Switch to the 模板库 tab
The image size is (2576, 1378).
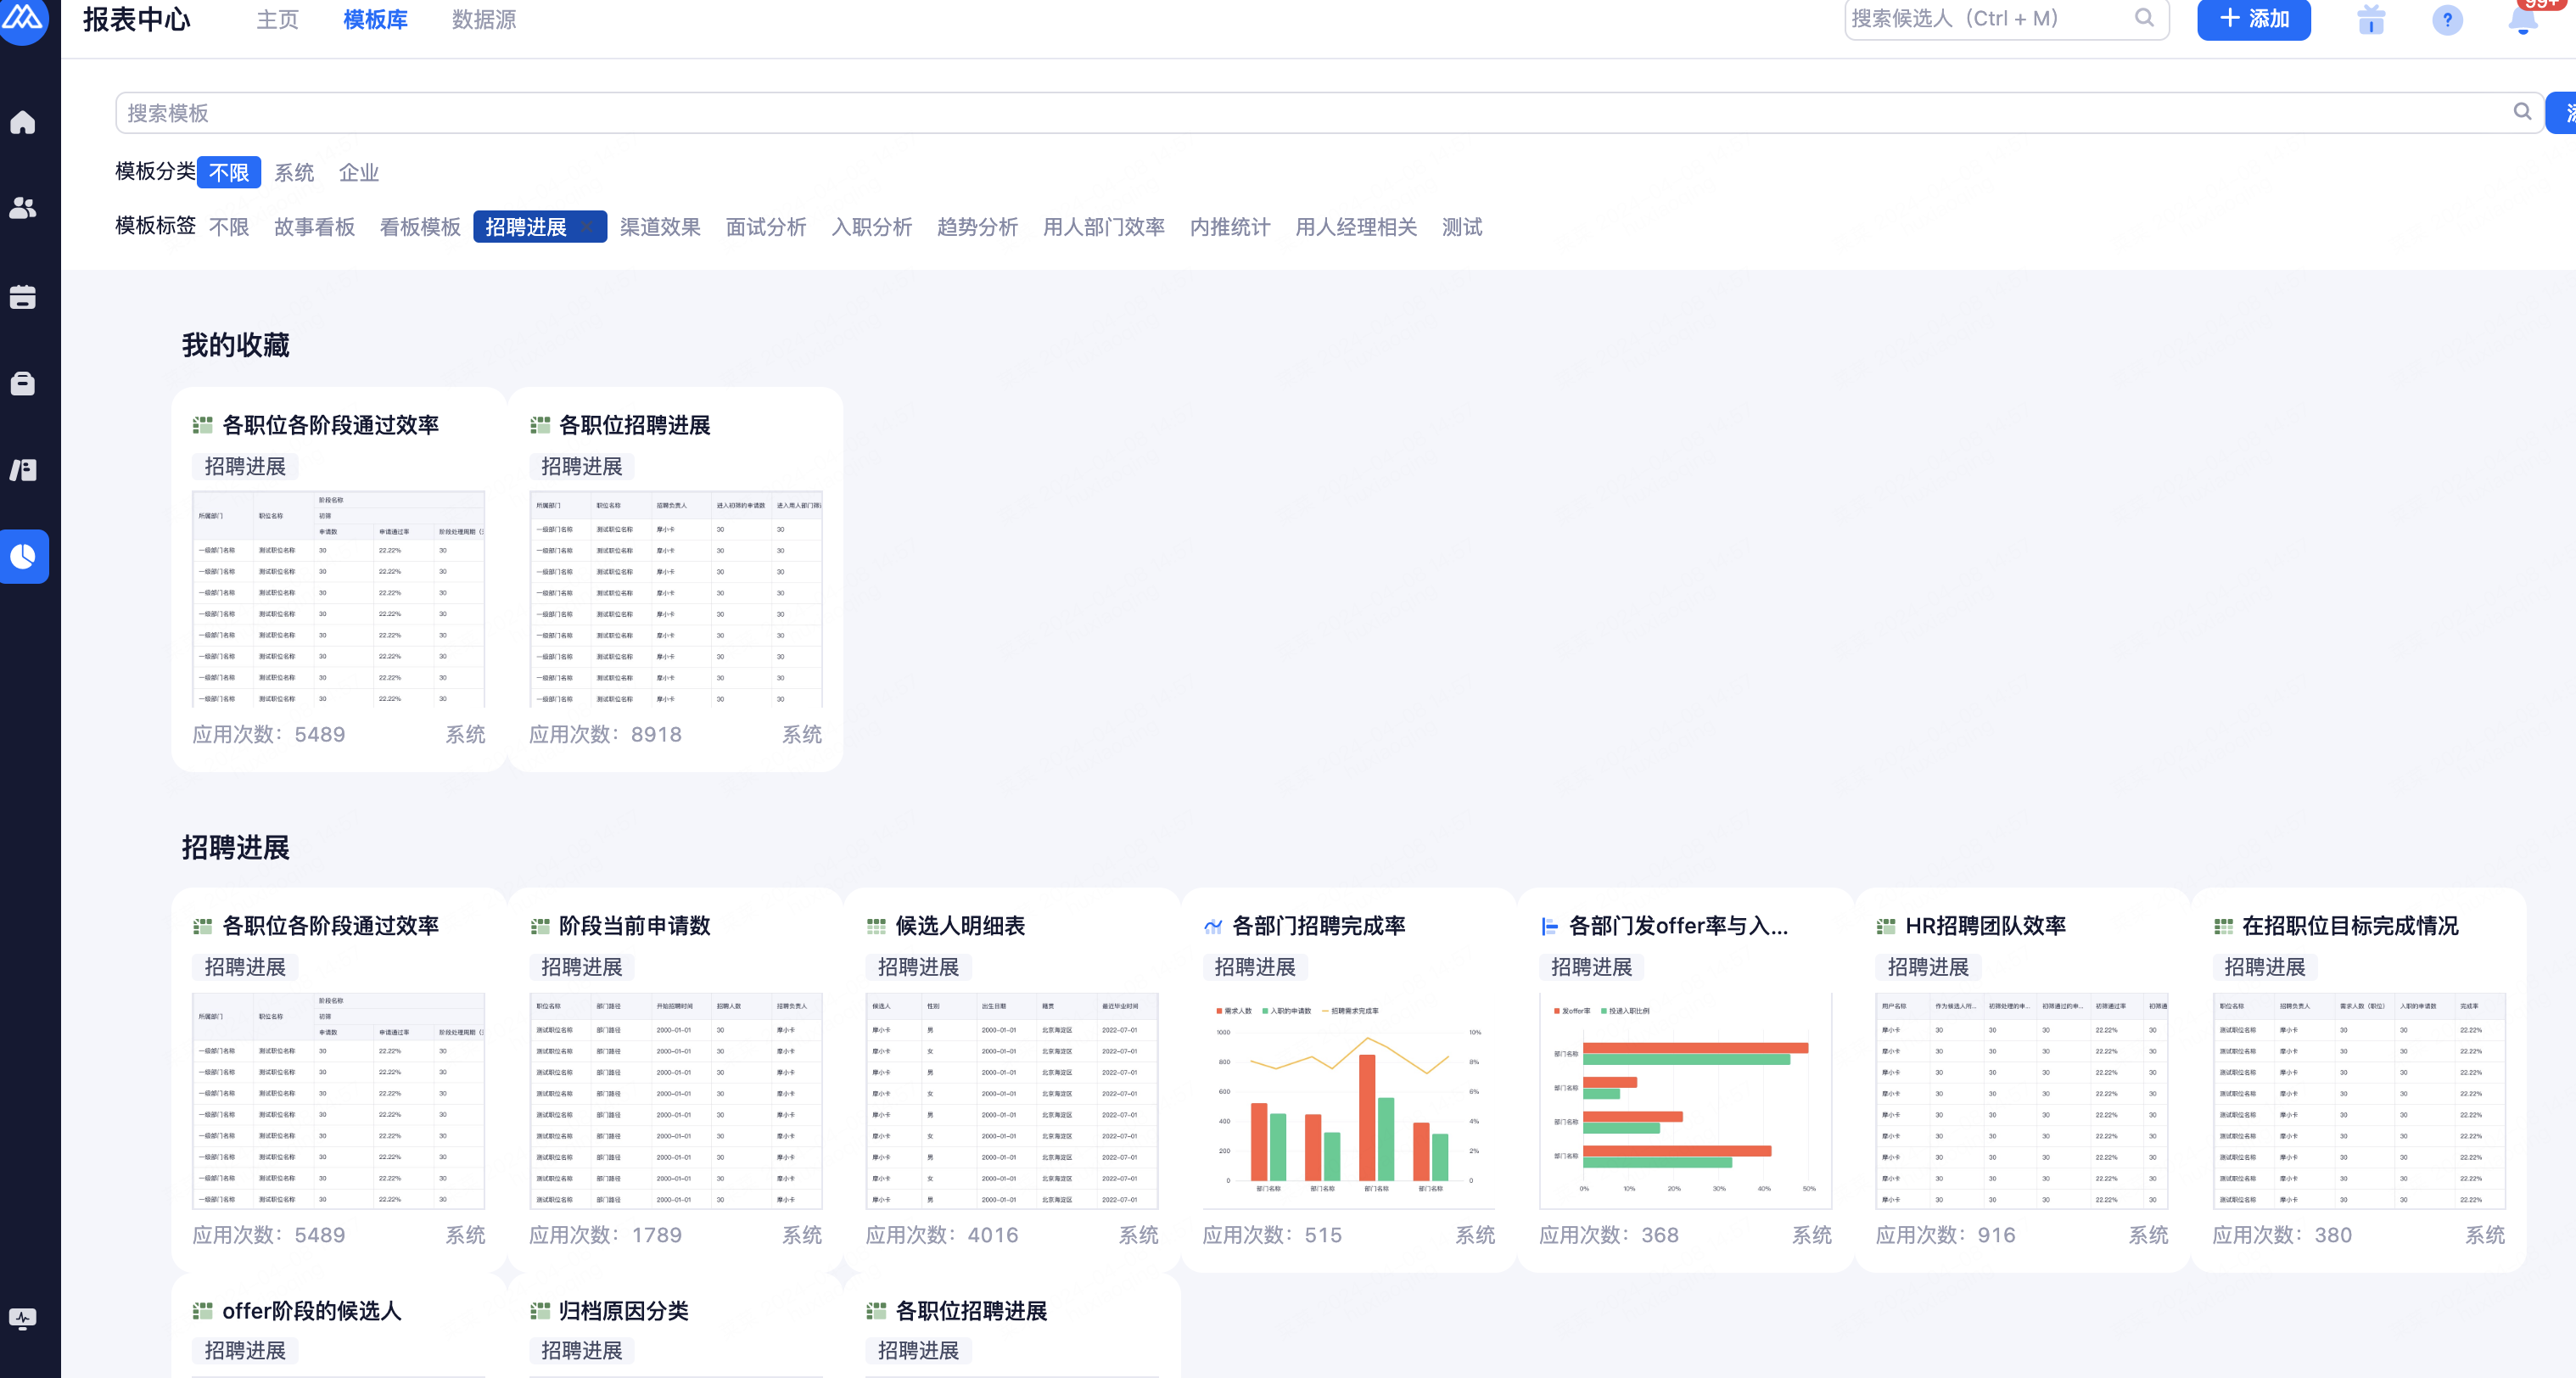coord(375,19)
